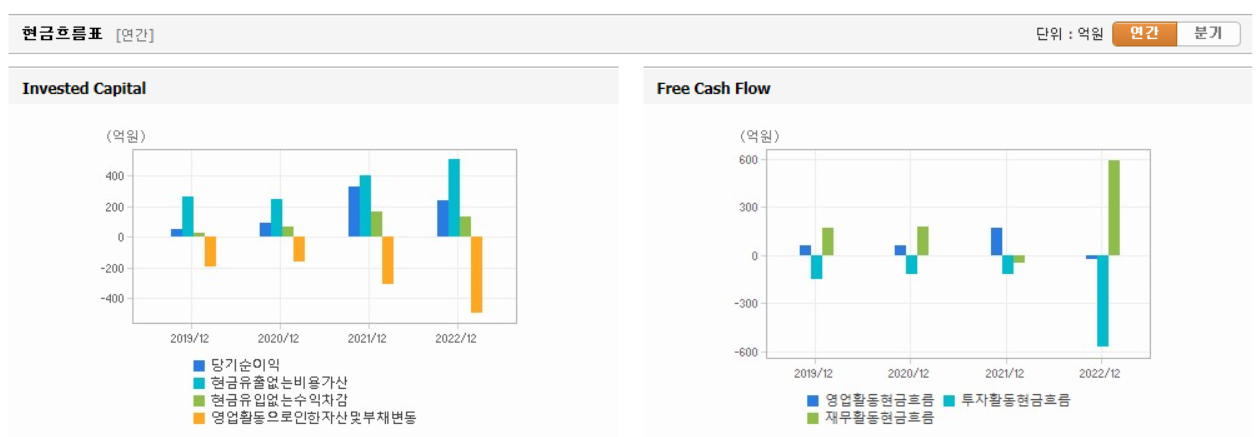Click the Invested Capital section heading

tap(84, 88)
